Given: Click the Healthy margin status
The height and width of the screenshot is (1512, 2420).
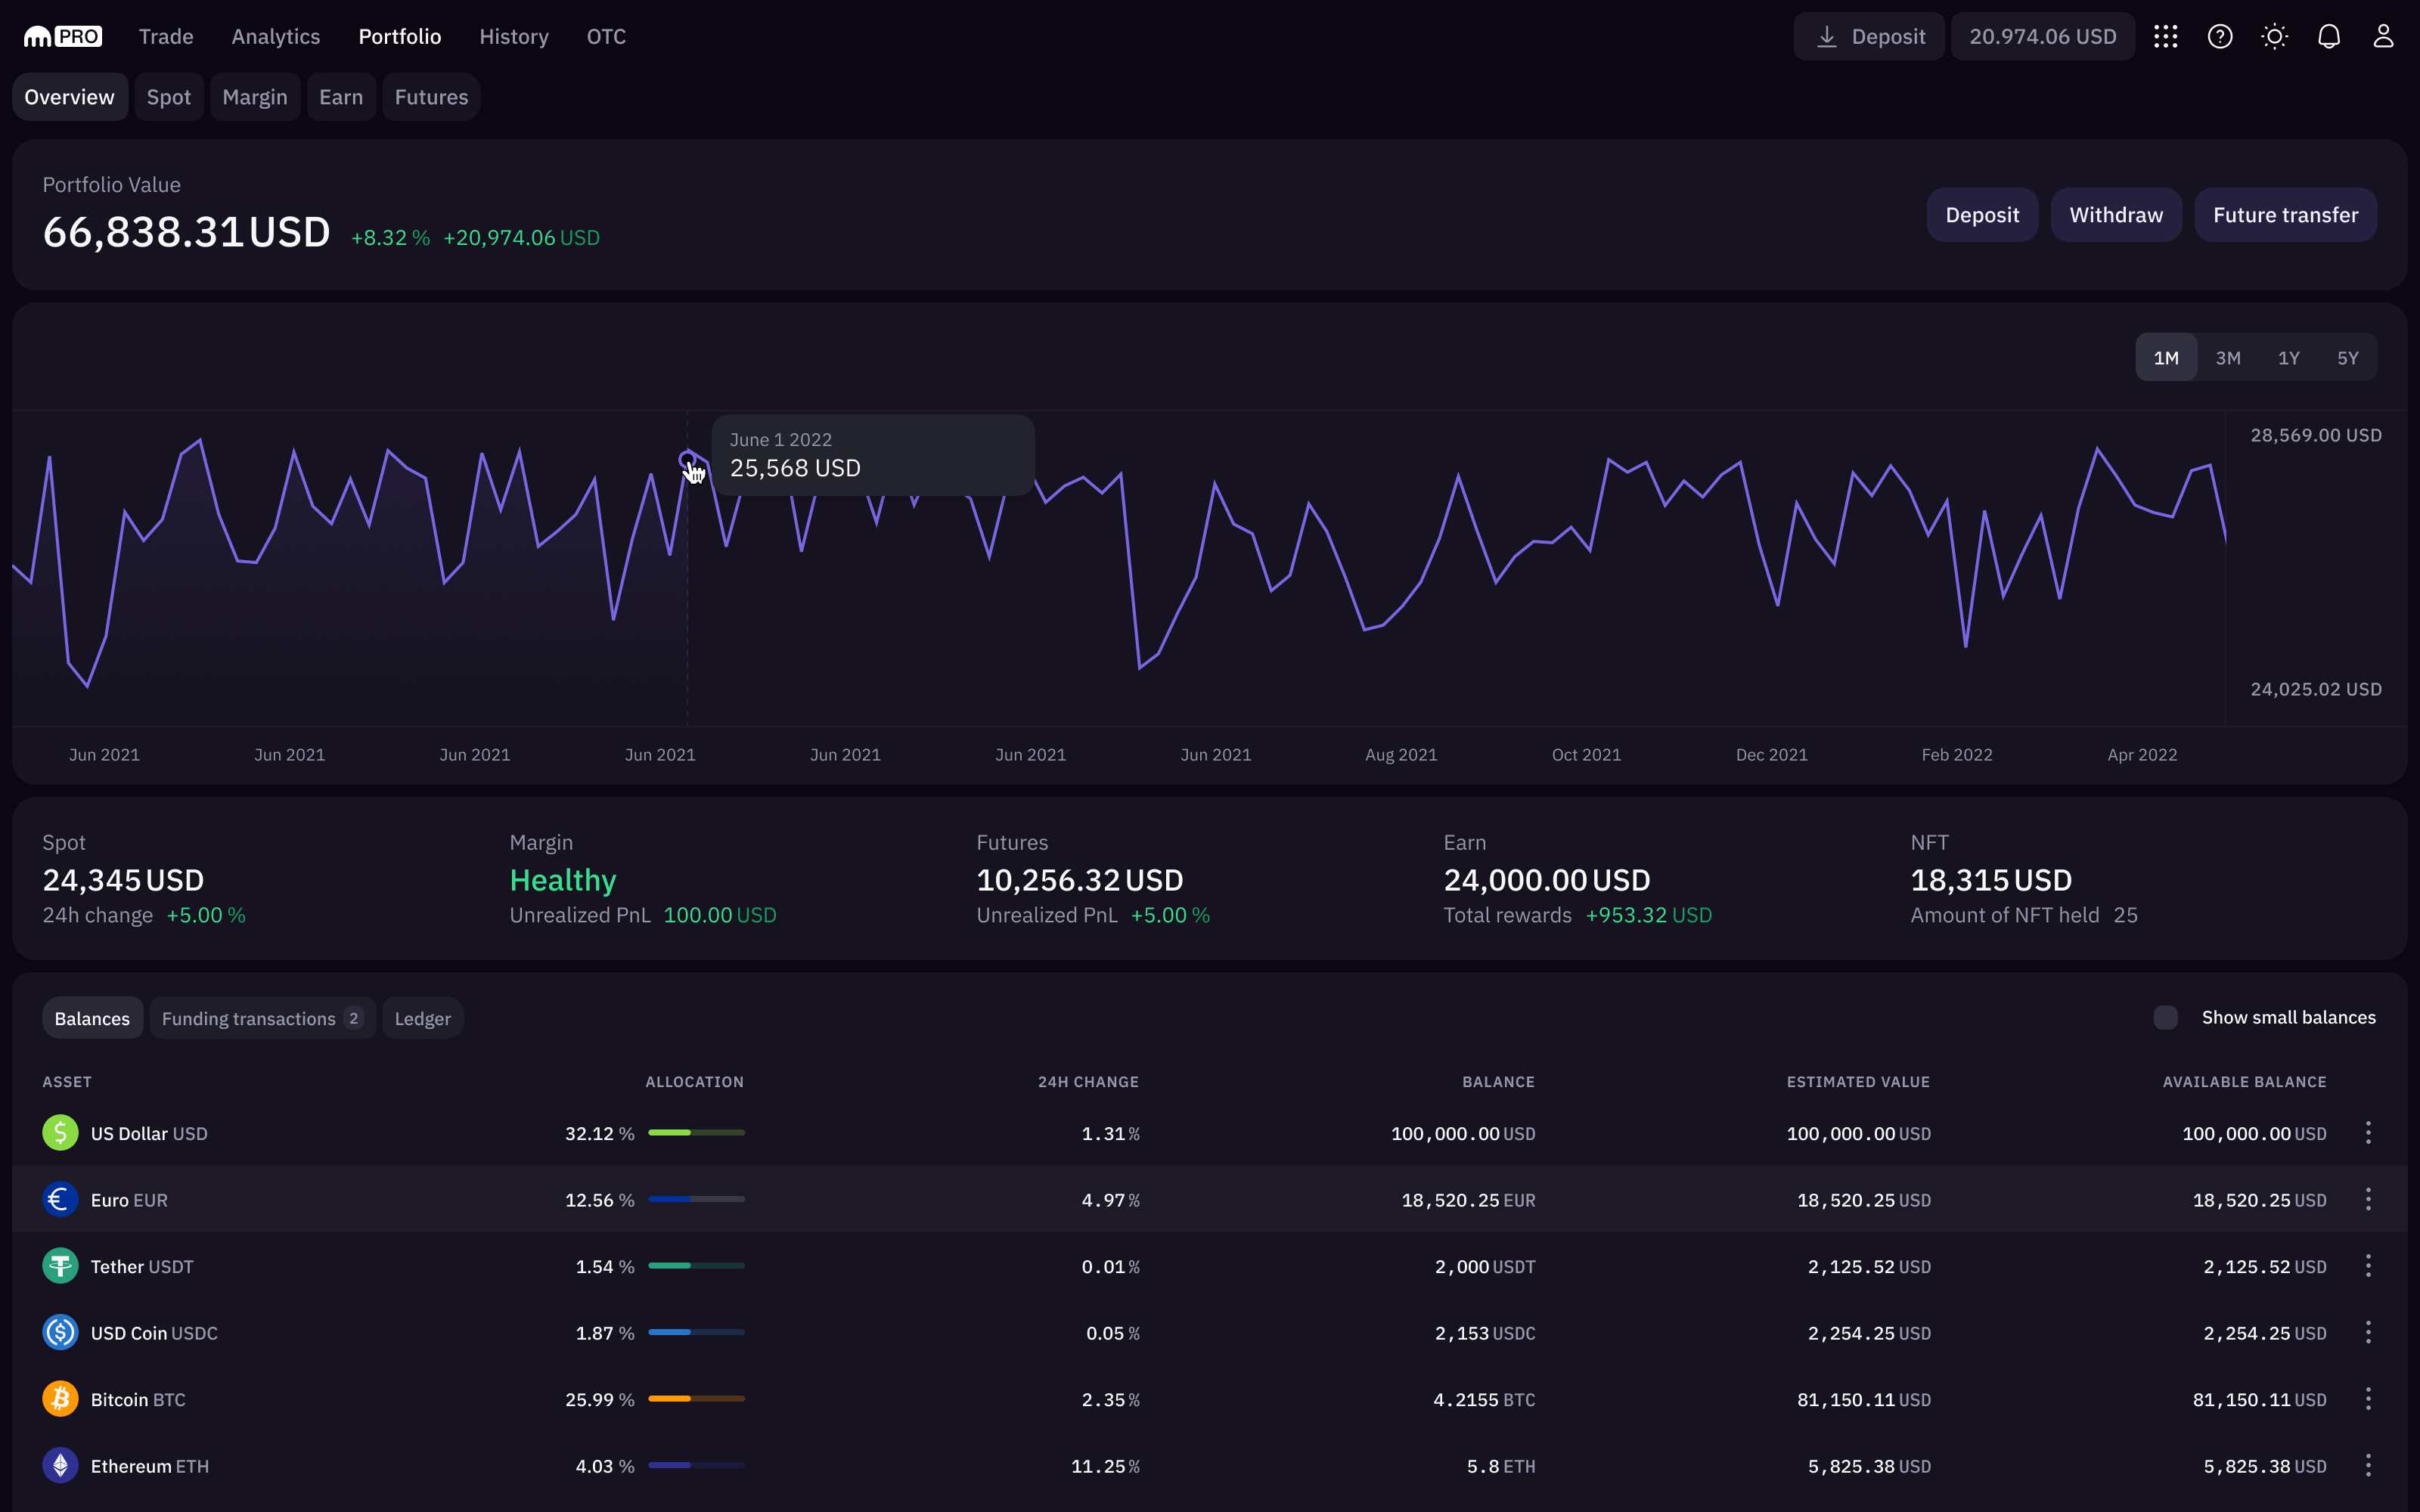Looking at the screenshot, I should coord(563,880).
